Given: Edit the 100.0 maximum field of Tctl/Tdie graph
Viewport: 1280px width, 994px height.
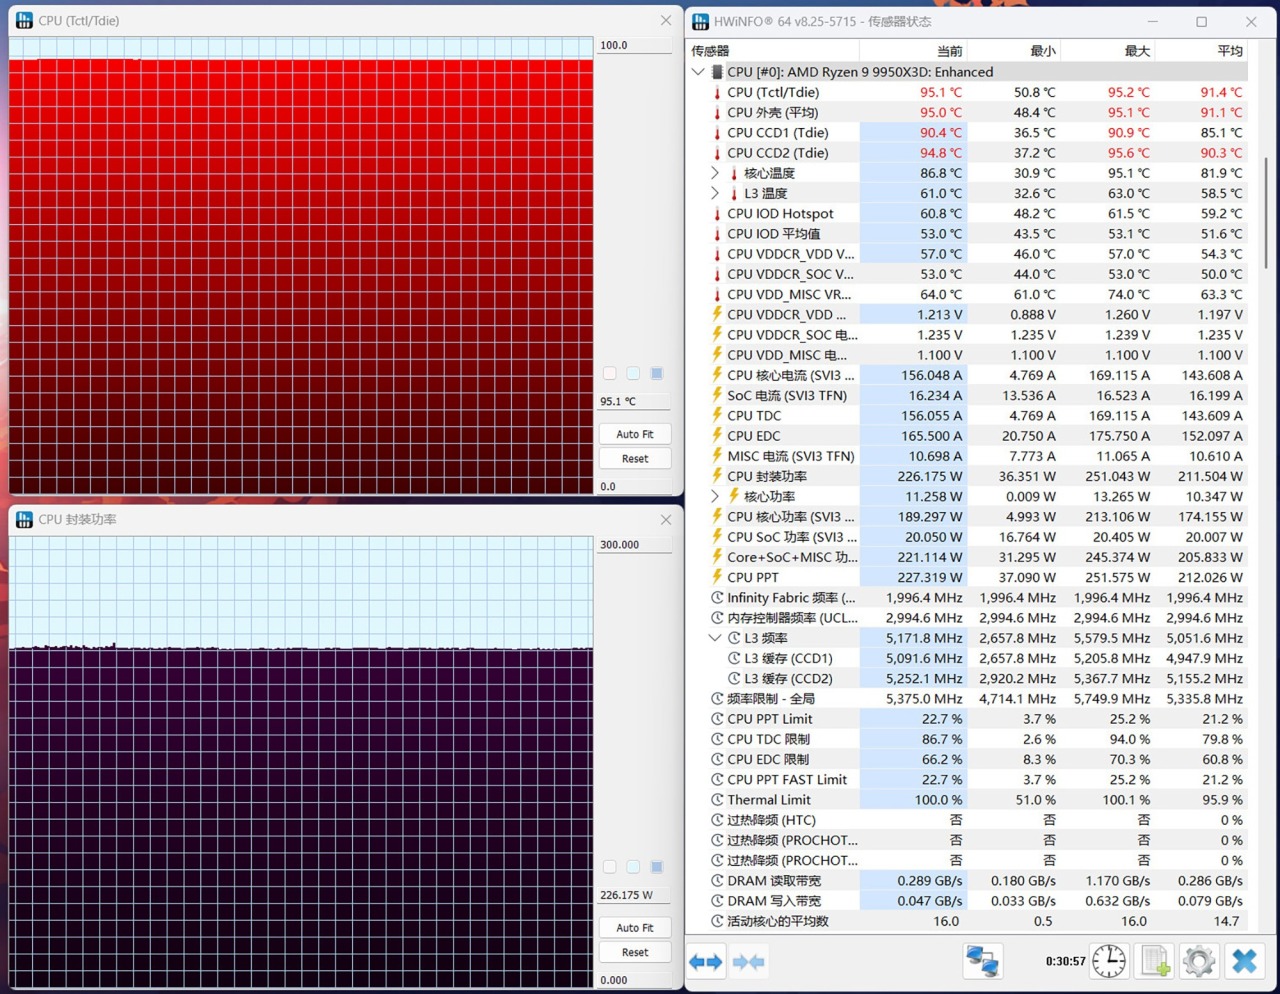Looking at the screenshot, I should [x=635, y=46].
